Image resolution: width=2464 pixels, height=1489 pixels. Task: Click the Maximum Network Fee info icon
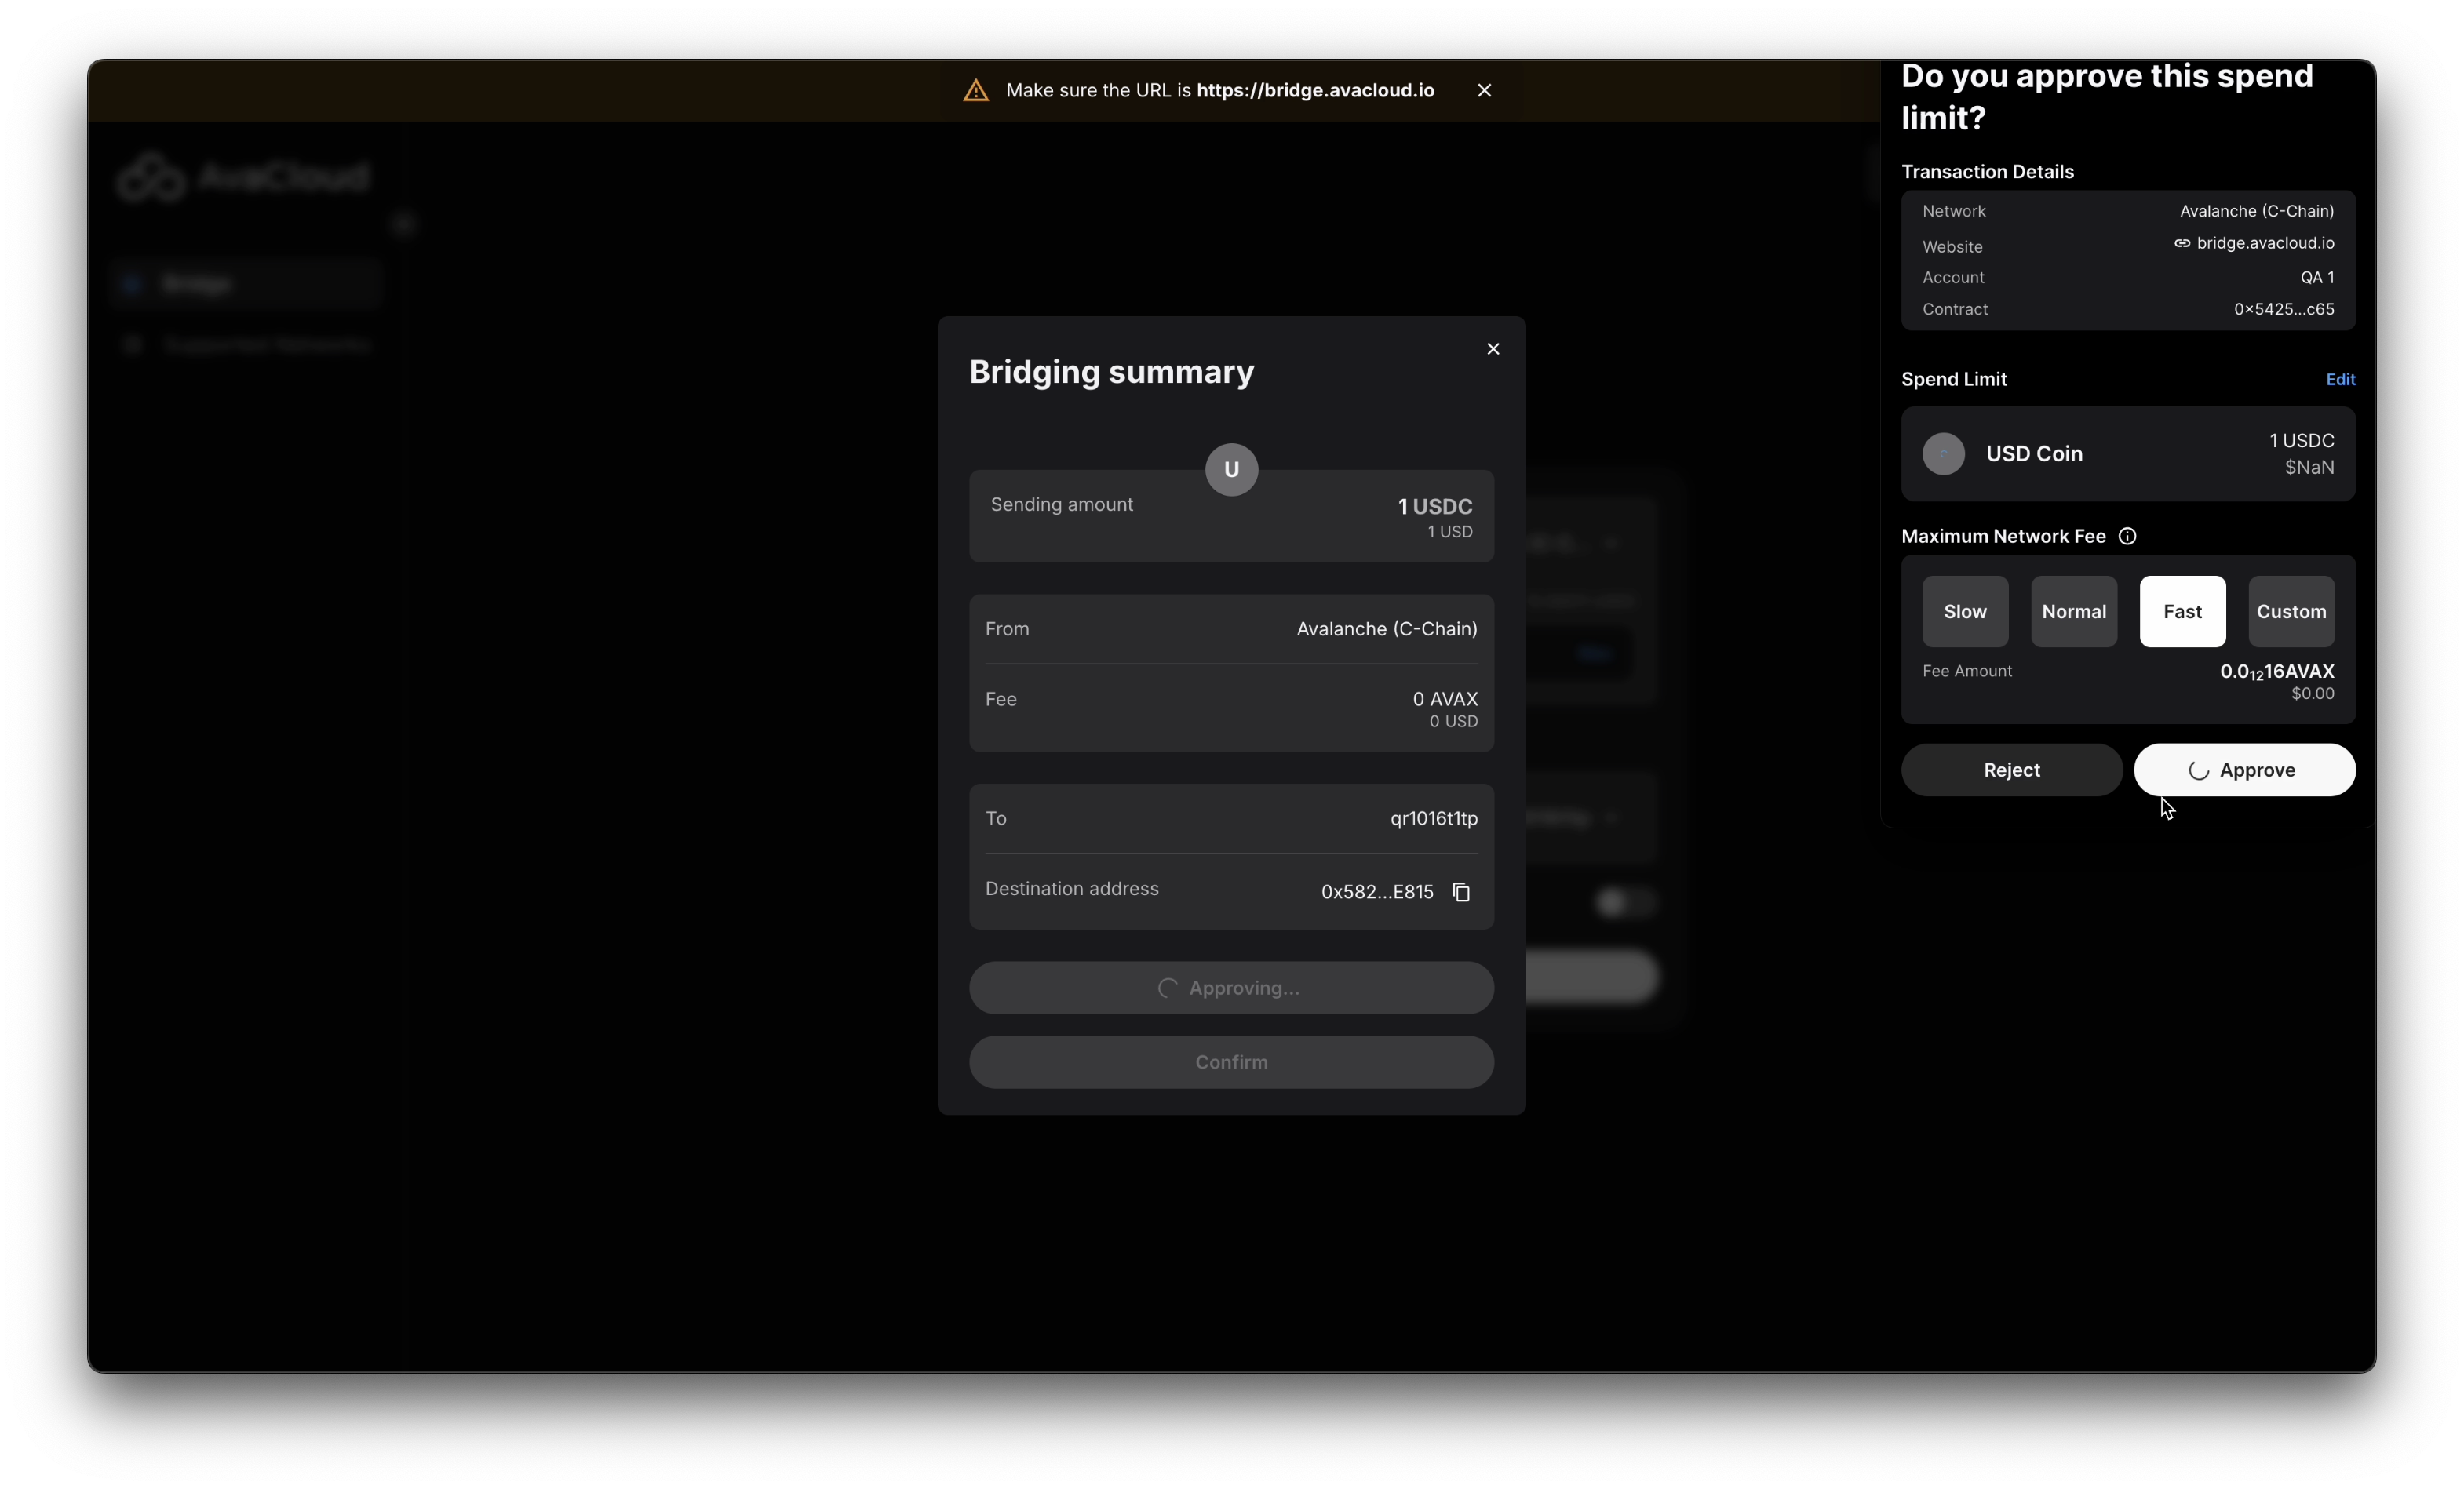[2127, 537]
